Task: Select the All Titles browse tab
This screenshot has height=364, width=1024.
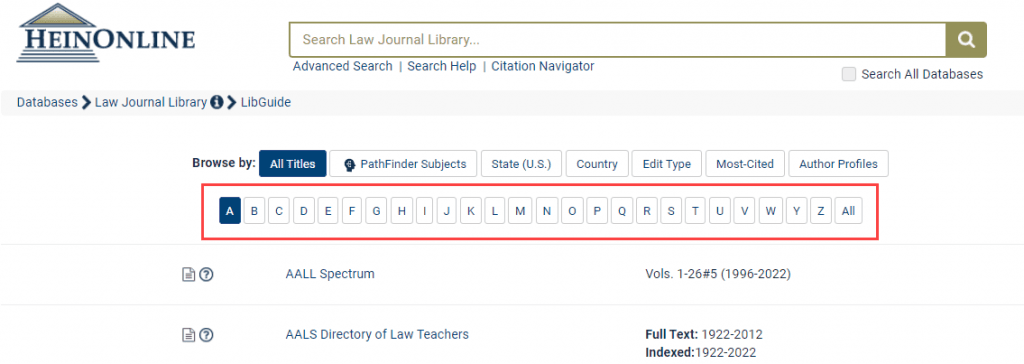Action: pyautogui.click(x=293, y=163)
